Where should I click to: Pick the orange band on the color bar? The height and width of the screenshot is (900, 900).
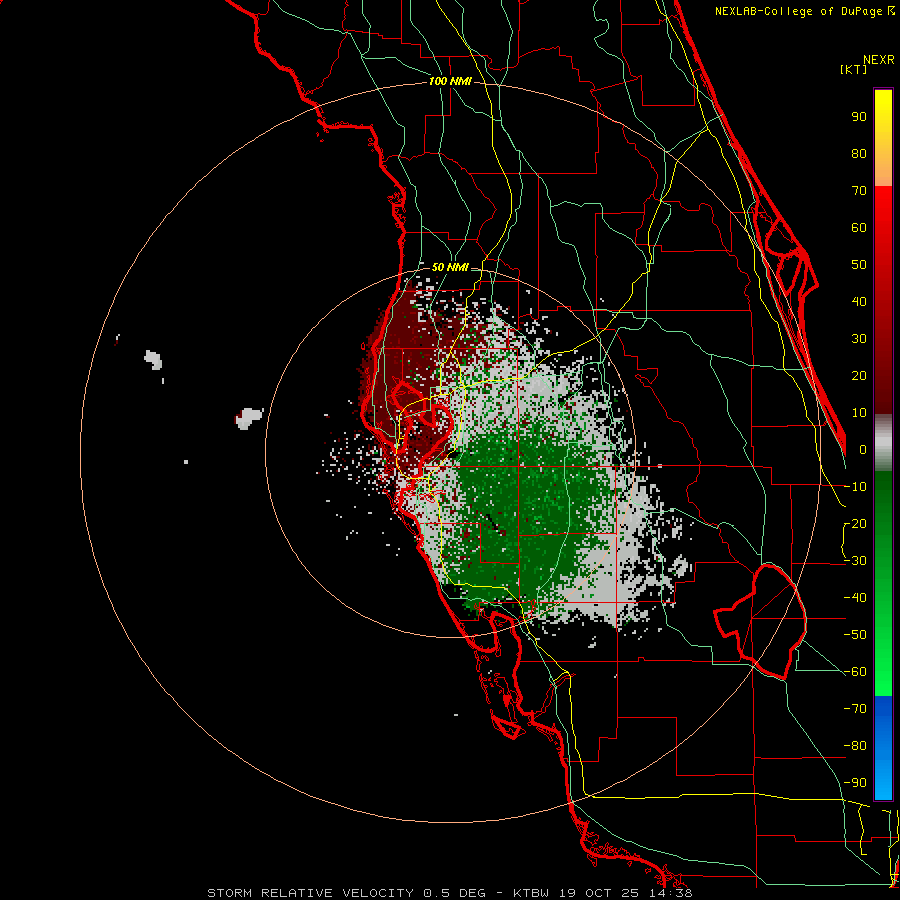(883, 168)
